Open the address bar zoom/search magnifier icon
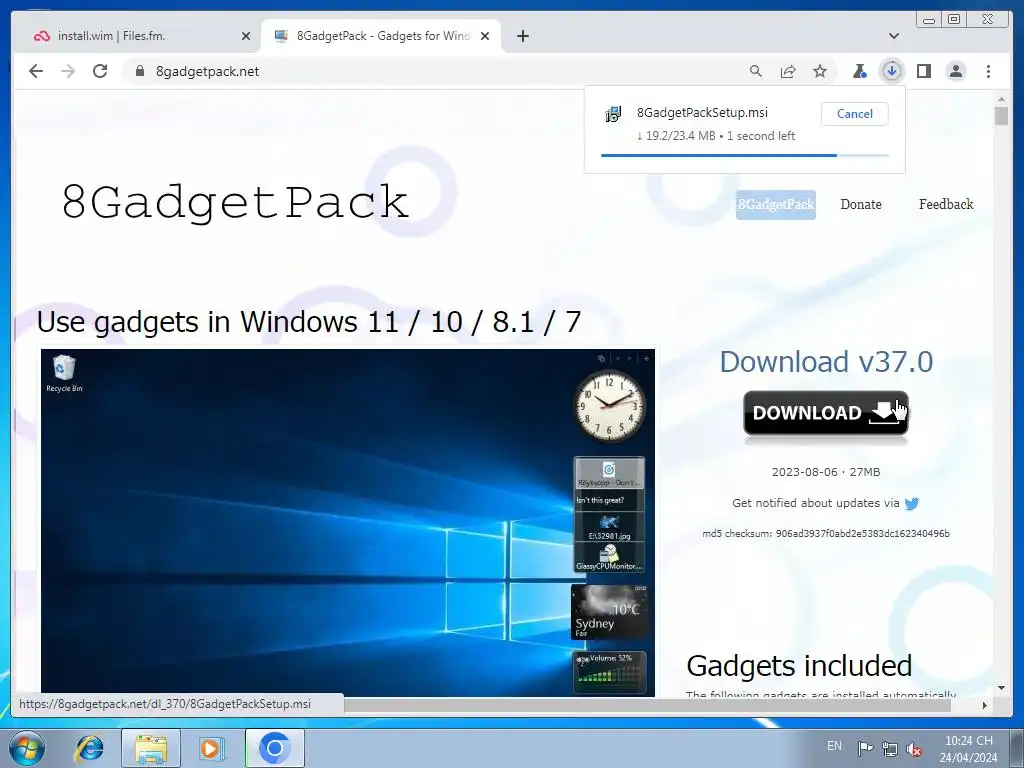This screenshot has height=768, width=1024. tap(756, 71)
